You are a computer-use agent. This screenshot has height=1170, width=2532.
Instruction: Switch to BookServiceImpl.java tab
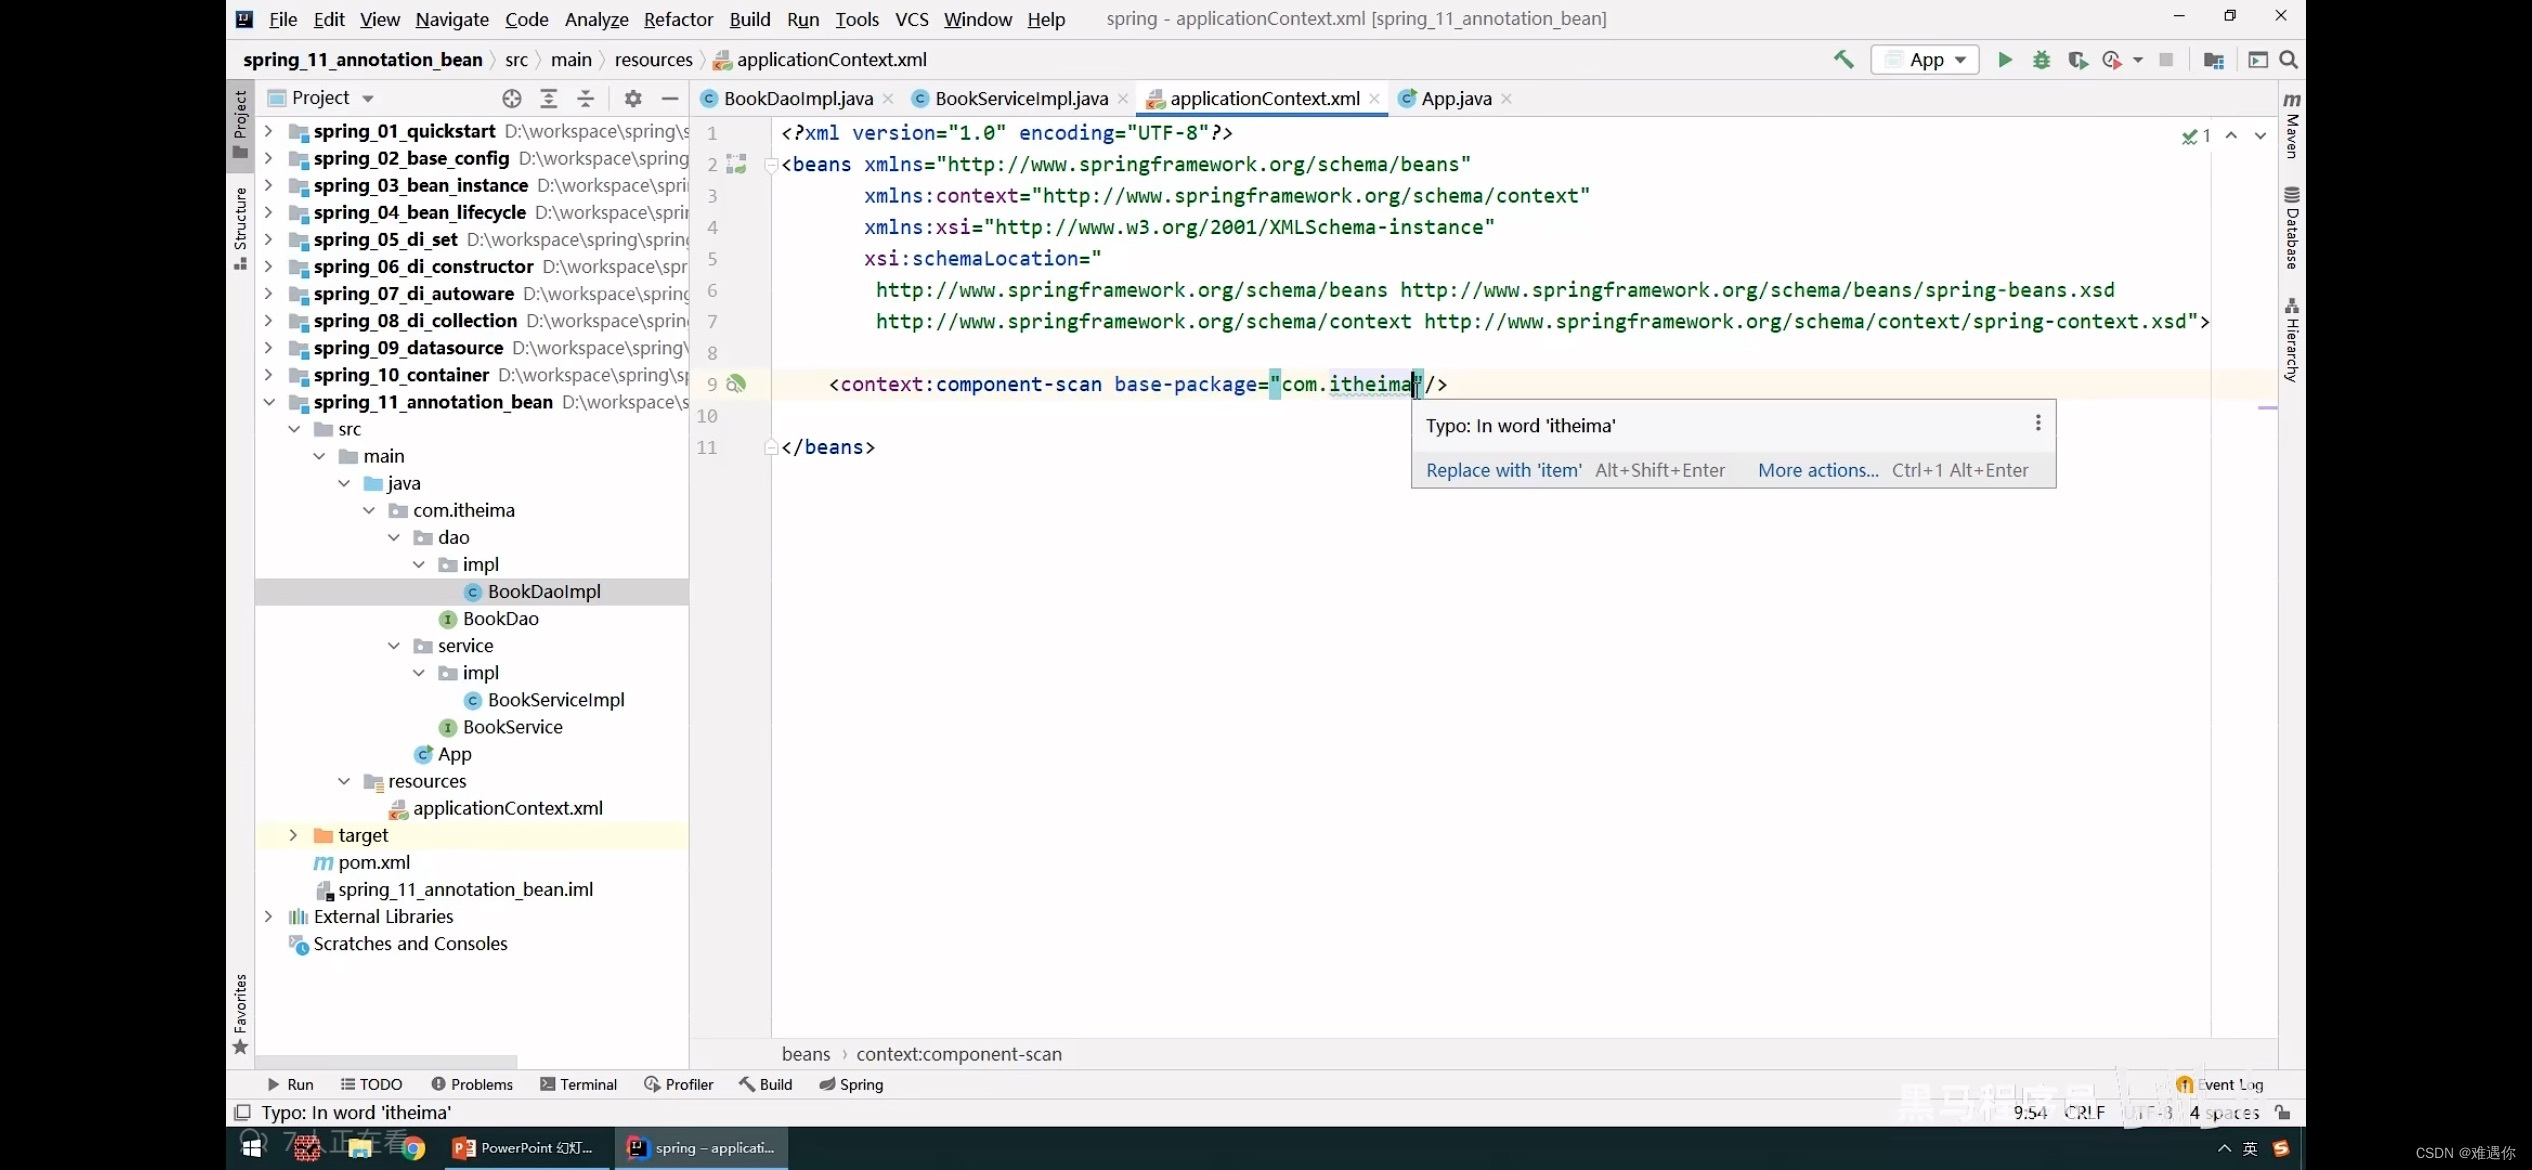click(x=1020, y=98)
